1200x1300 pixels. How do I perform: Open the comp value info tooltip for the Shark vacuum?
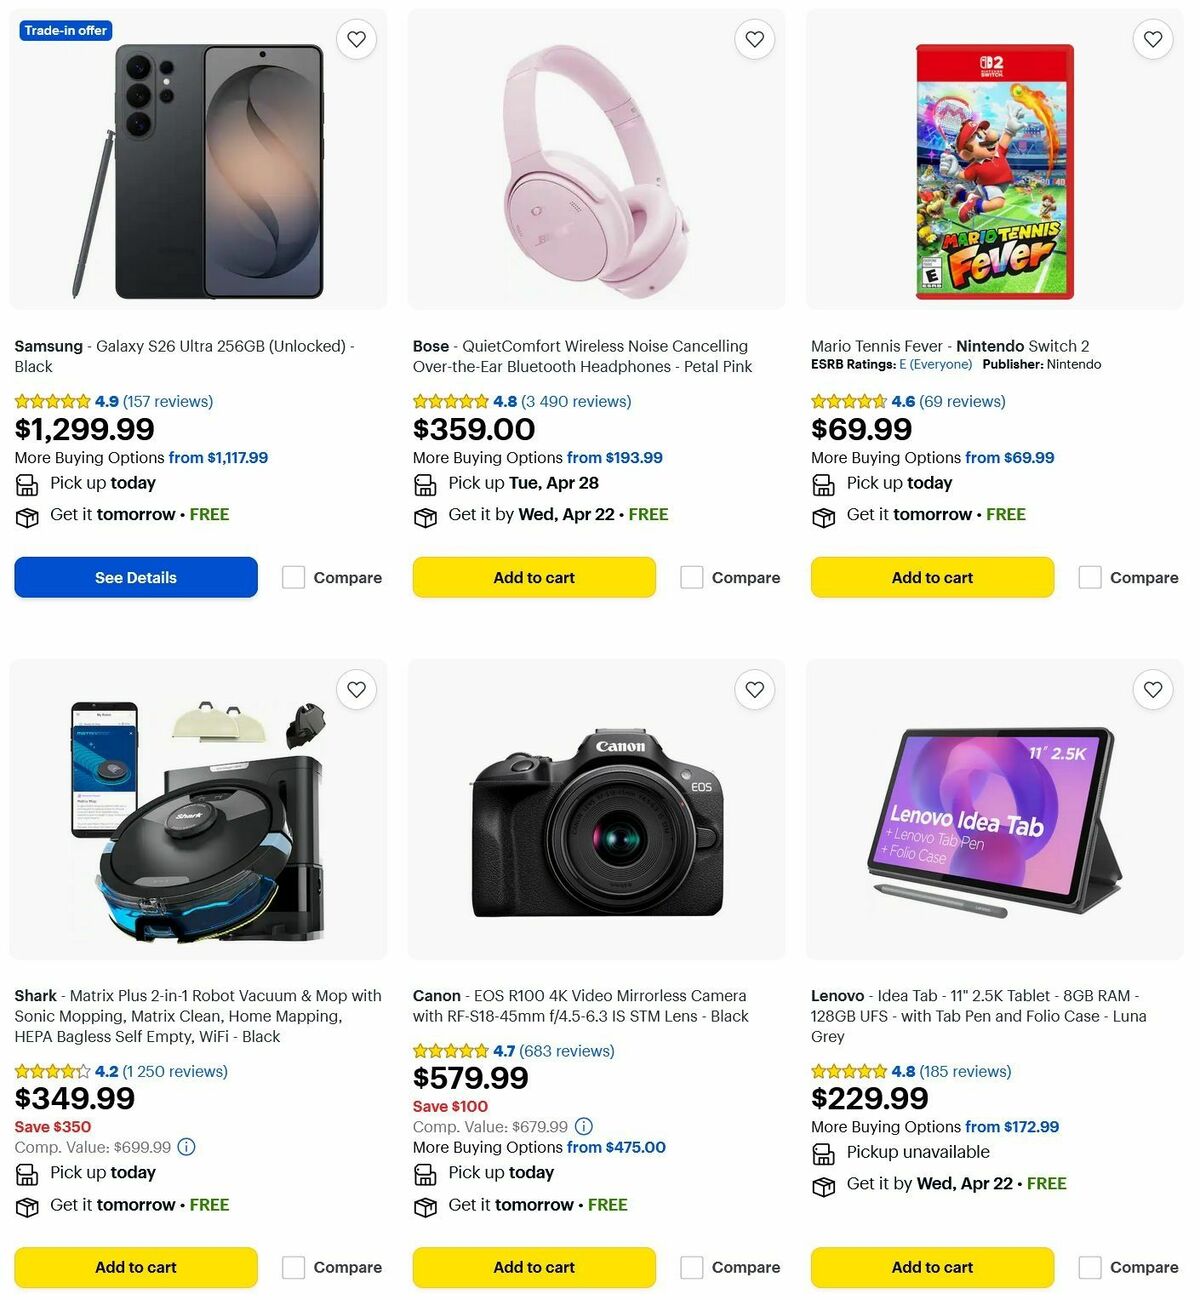point(186,1147)
